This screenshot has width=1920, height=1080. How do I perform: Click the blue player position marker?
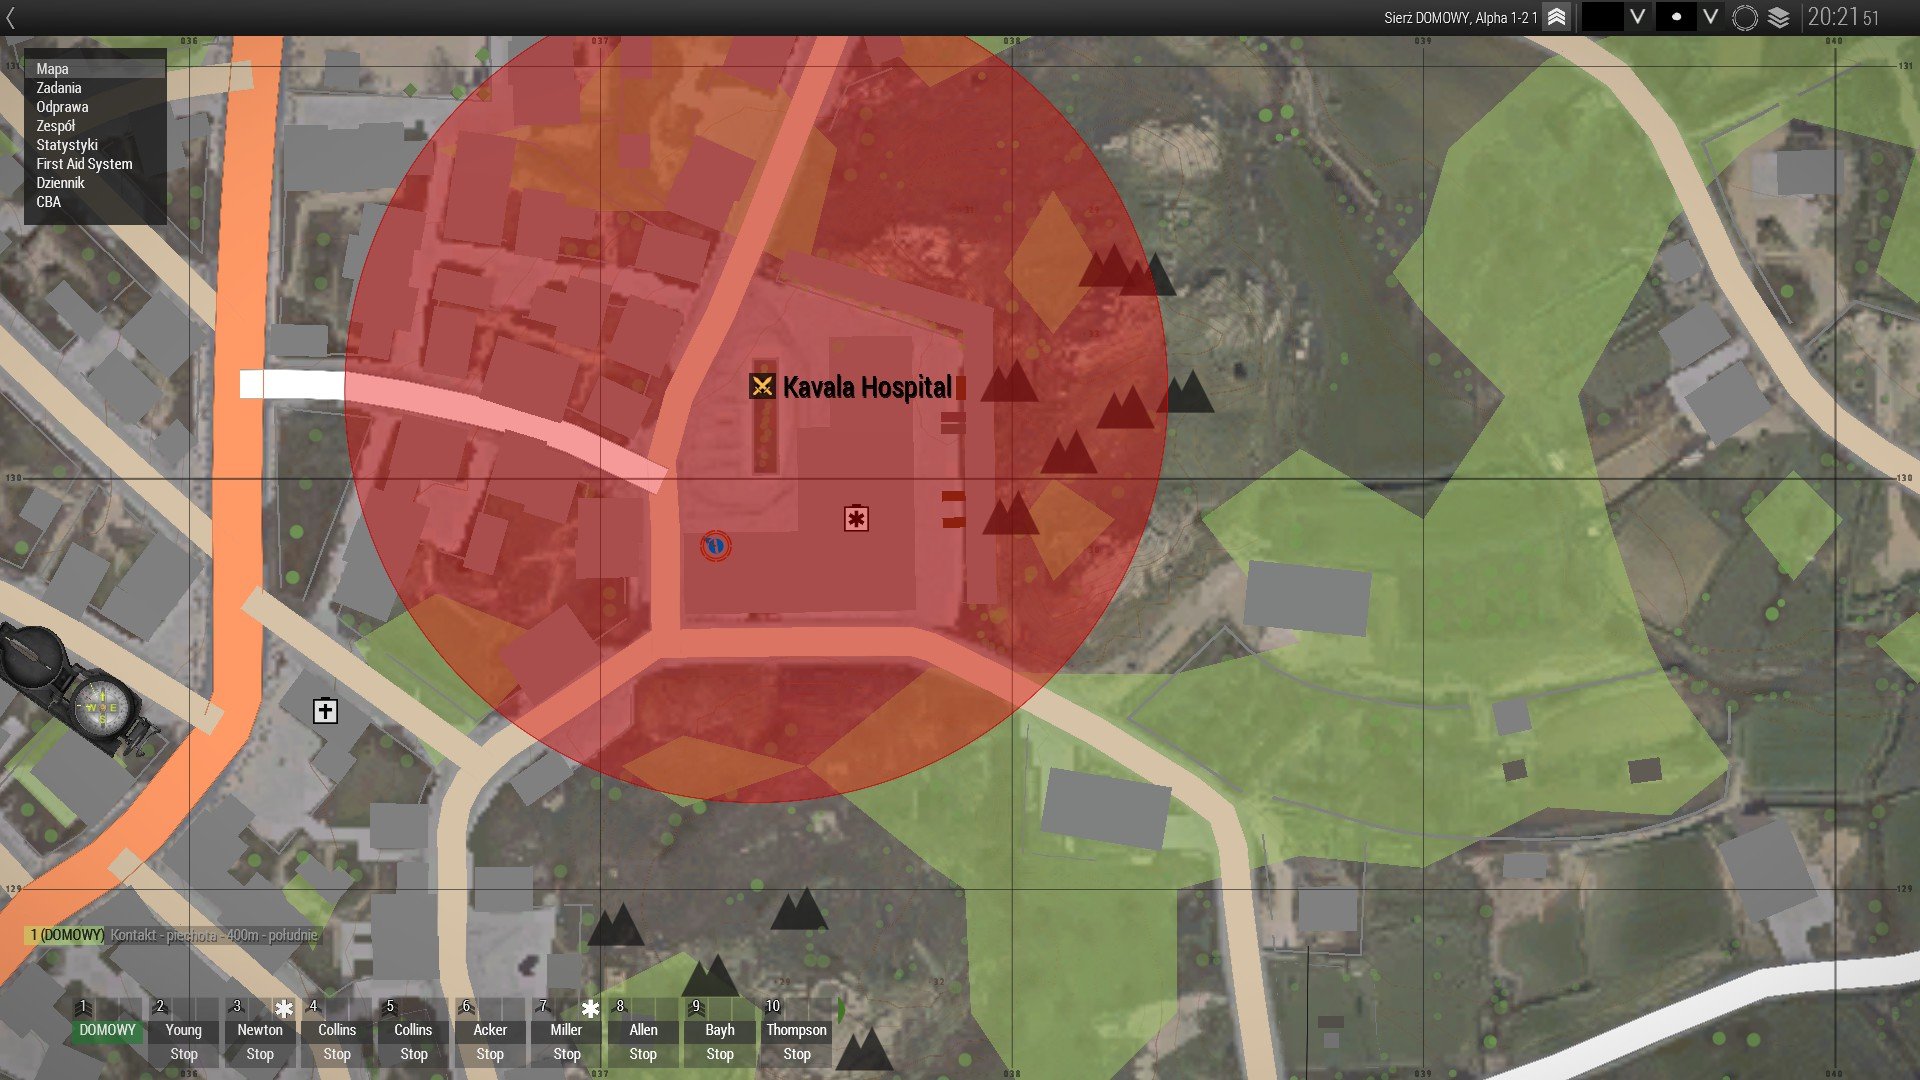pyautogui.click(x=715, y=546)
